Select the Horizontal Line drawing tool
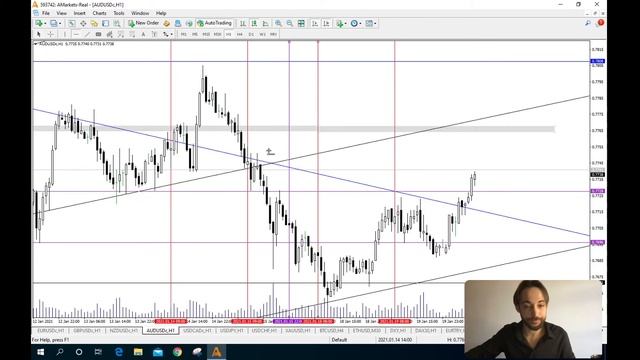The width and height of the screenshot is (640, 360). (x=76, y=34)
